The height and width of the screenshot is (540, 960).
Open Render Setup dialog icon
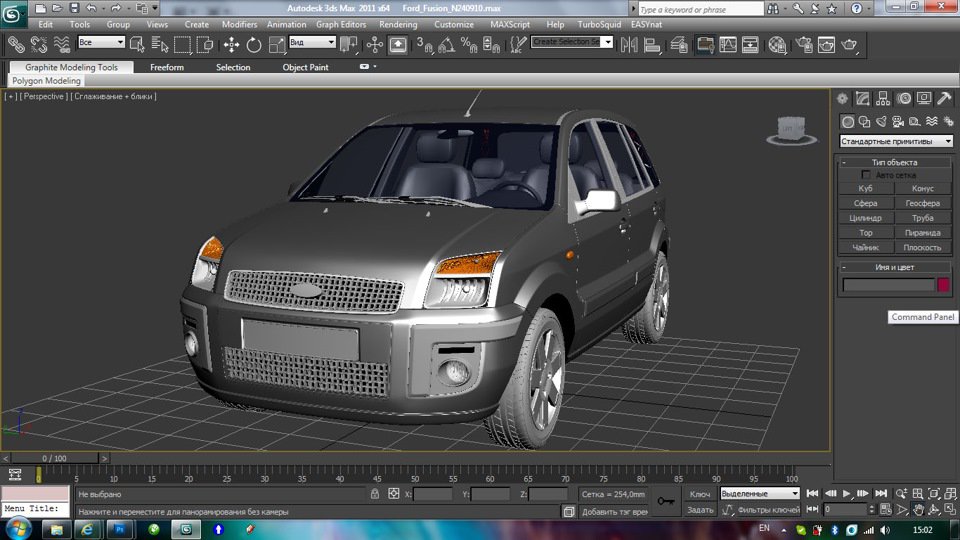[x=804, y=45]
